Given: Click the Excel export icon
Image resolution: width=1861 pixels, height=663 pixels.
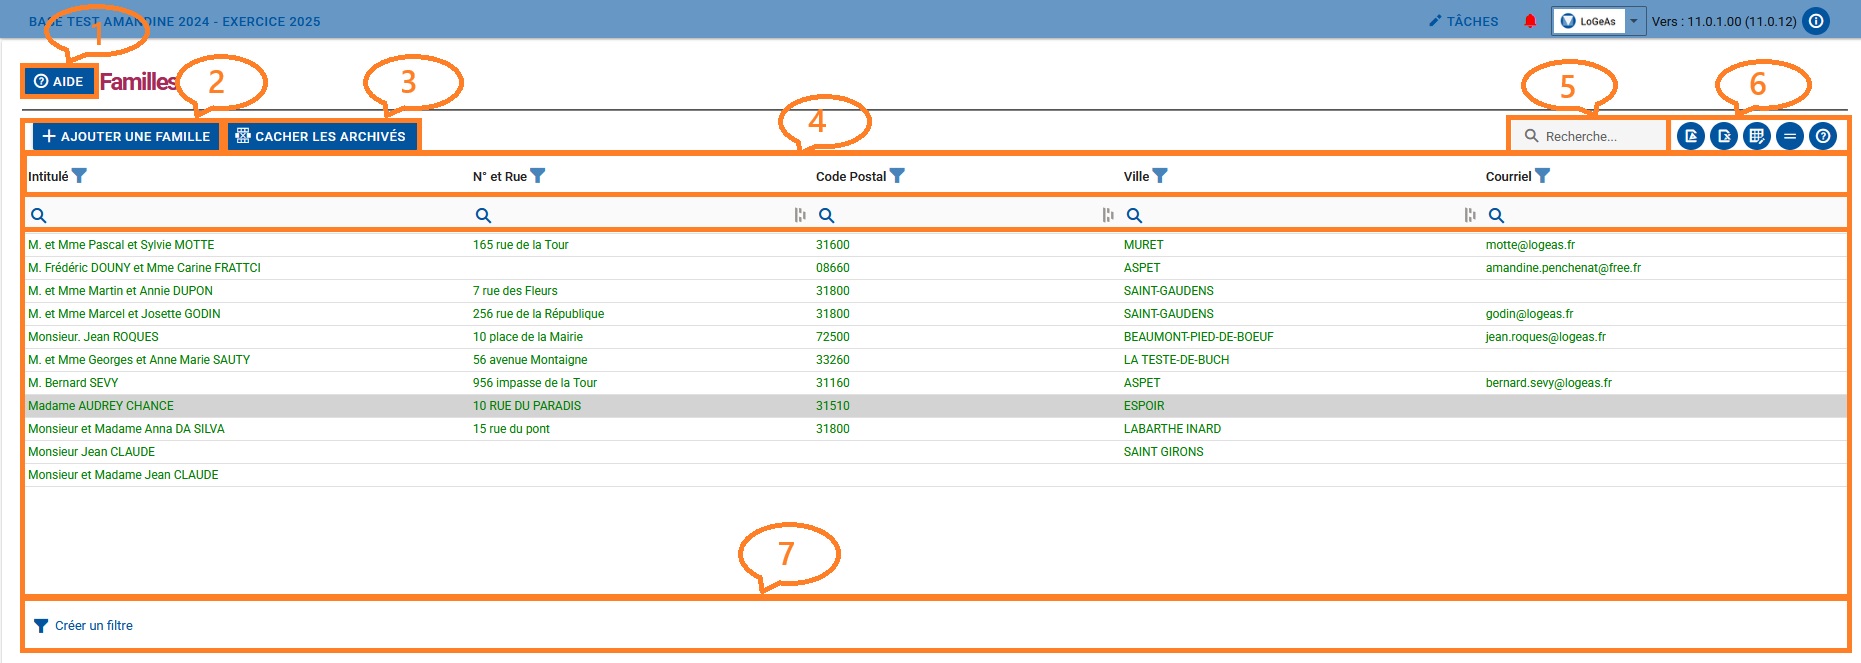Looking at the screenshot, I should click(x=1724, y=136).
